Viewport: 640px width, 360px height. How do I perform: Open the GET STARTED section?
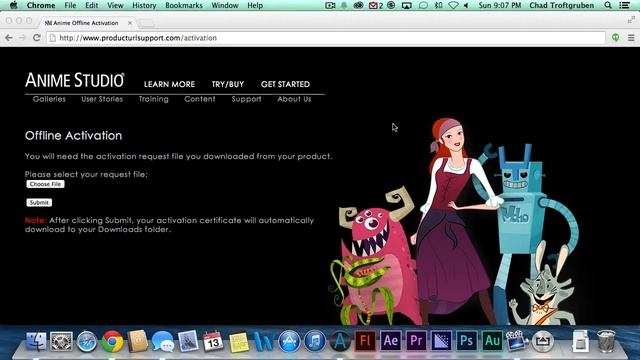pyautogui.click(x=285, y=84)
